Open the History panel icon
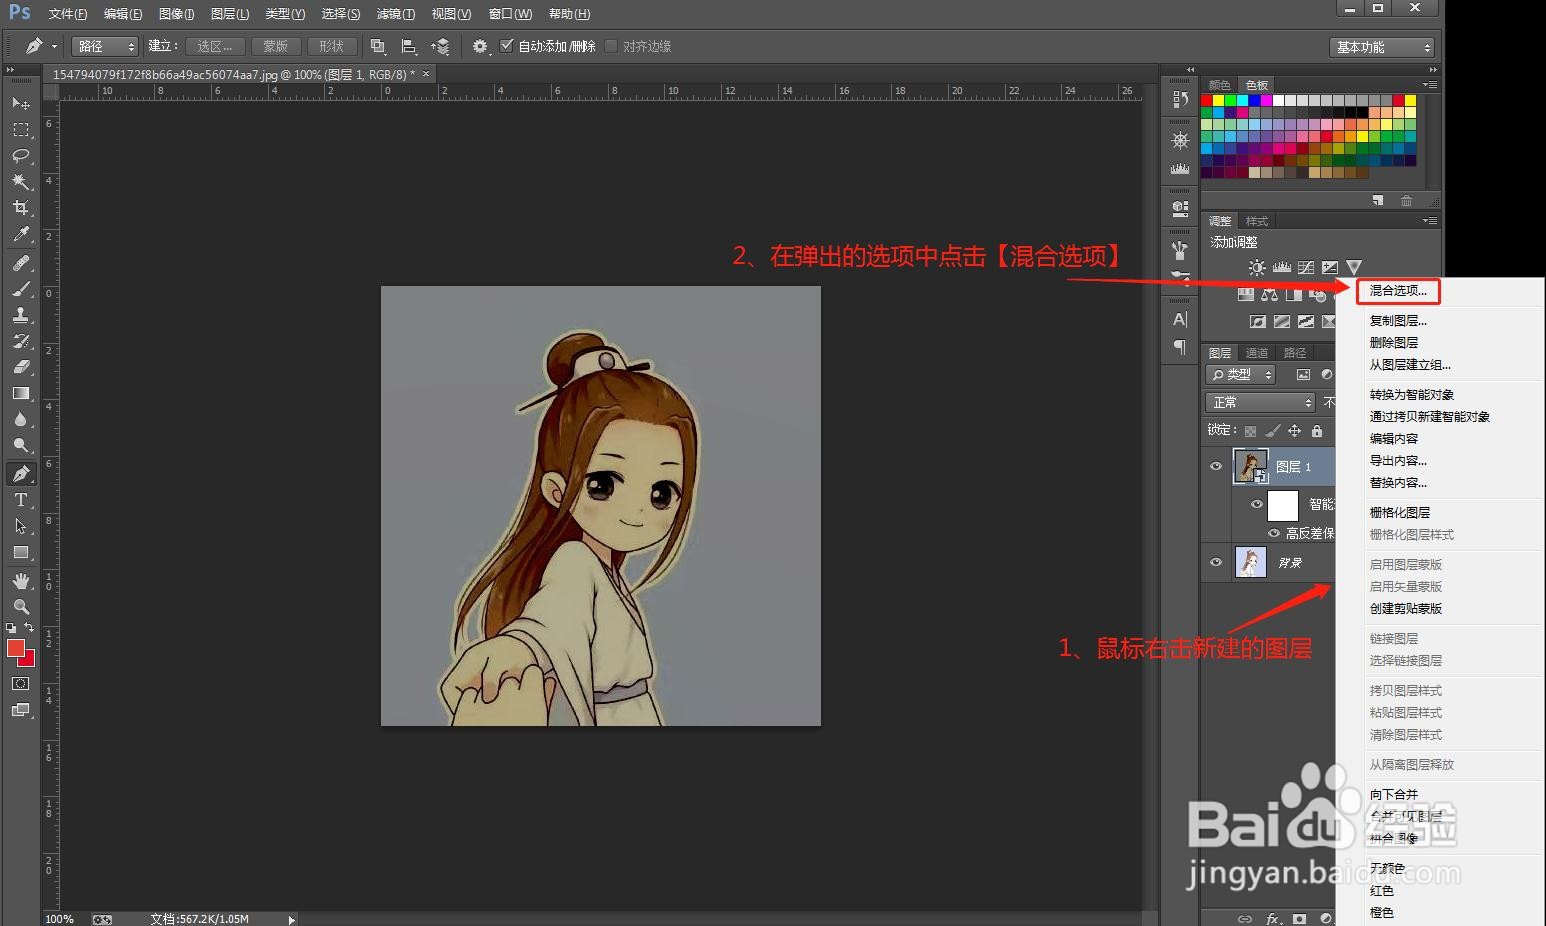 (1180, 100)
